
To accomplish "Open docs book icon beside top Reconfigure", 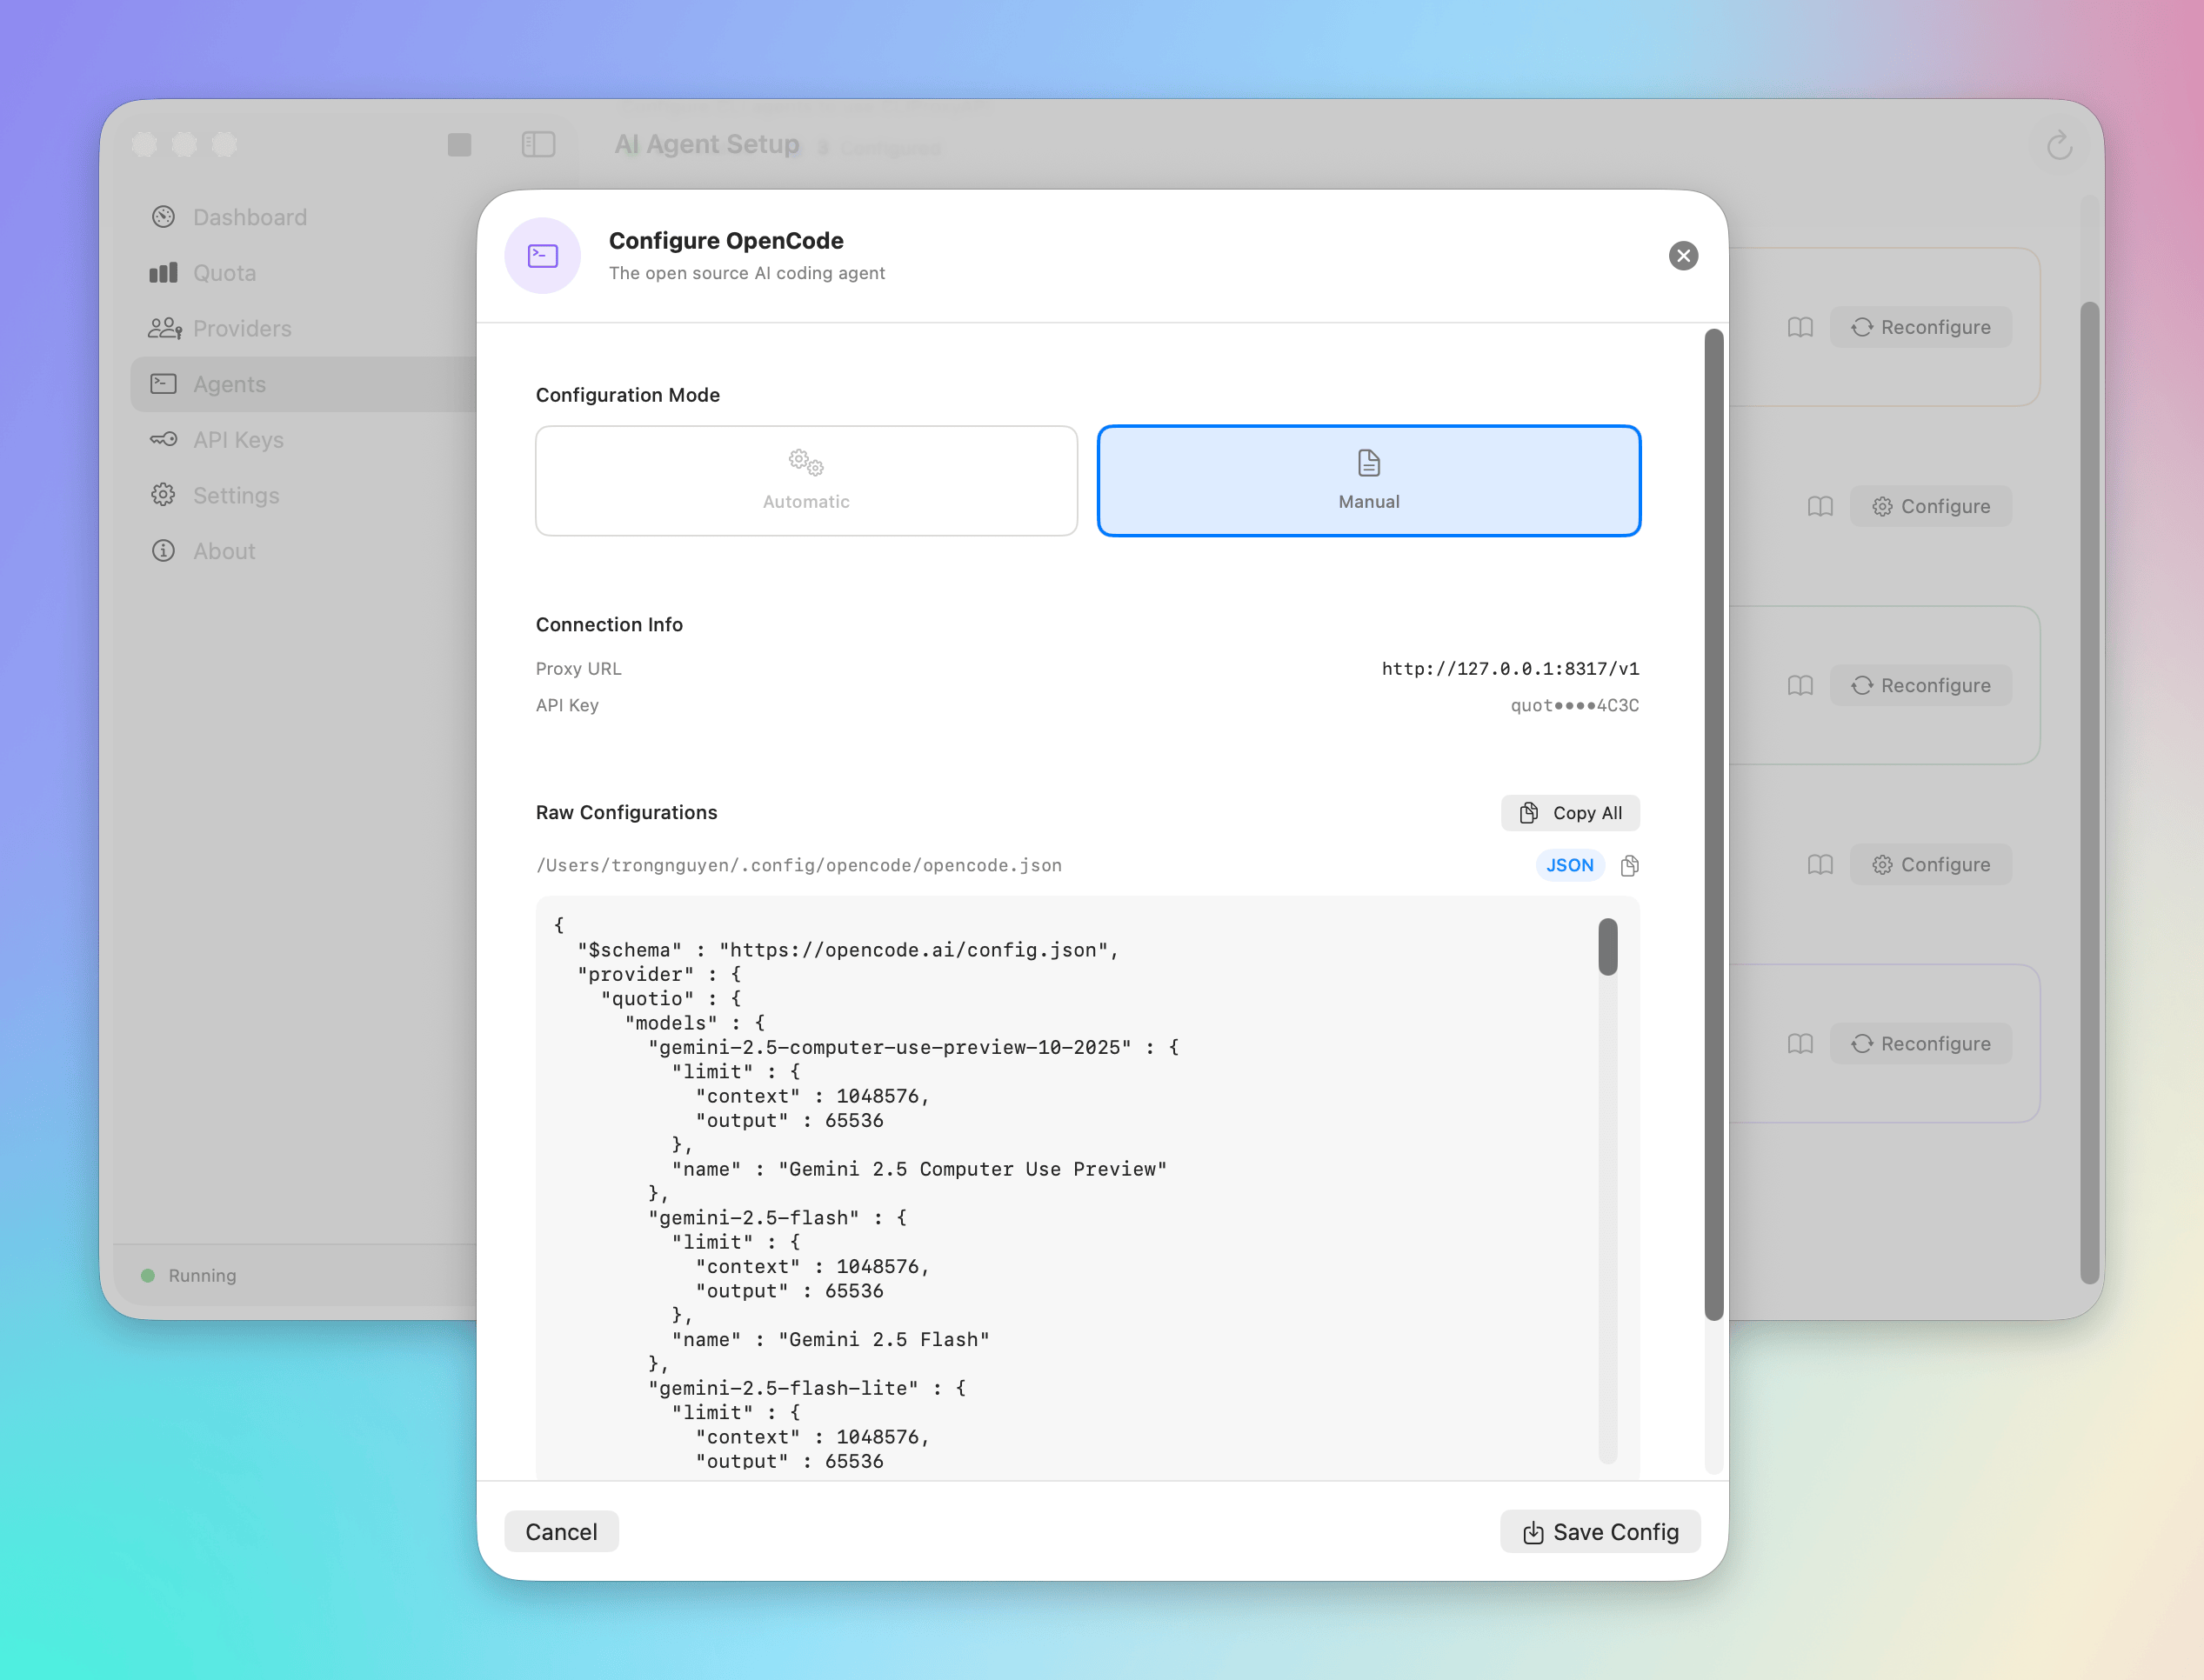I will 1800,327.
